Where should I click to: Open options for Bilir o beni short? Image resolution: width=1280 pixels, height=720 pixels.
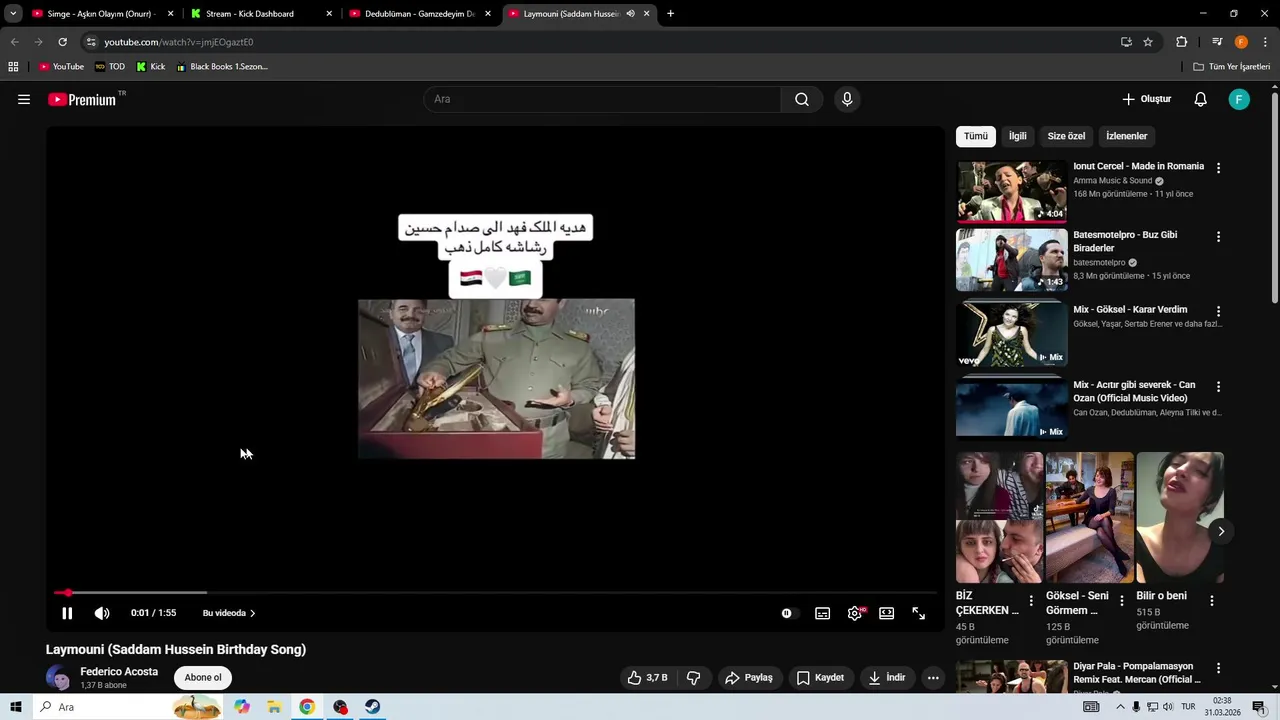coord(1211,601)
